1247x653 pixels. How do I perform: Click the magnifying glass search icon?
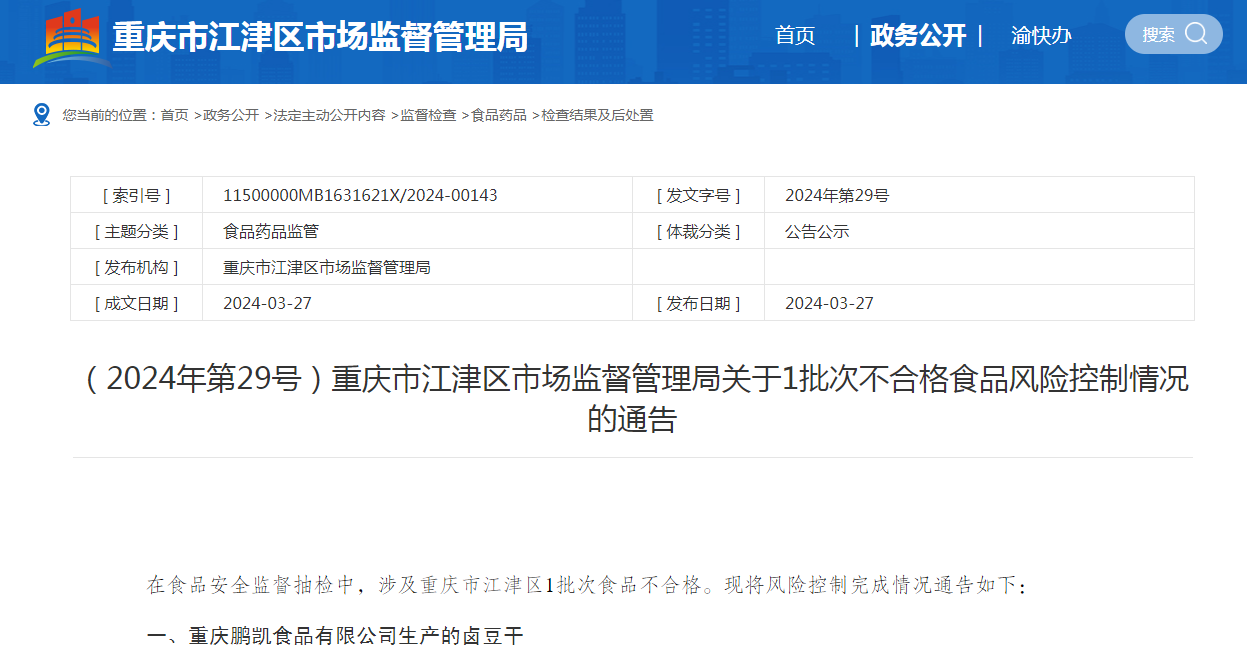click(x=1196, y=34)
